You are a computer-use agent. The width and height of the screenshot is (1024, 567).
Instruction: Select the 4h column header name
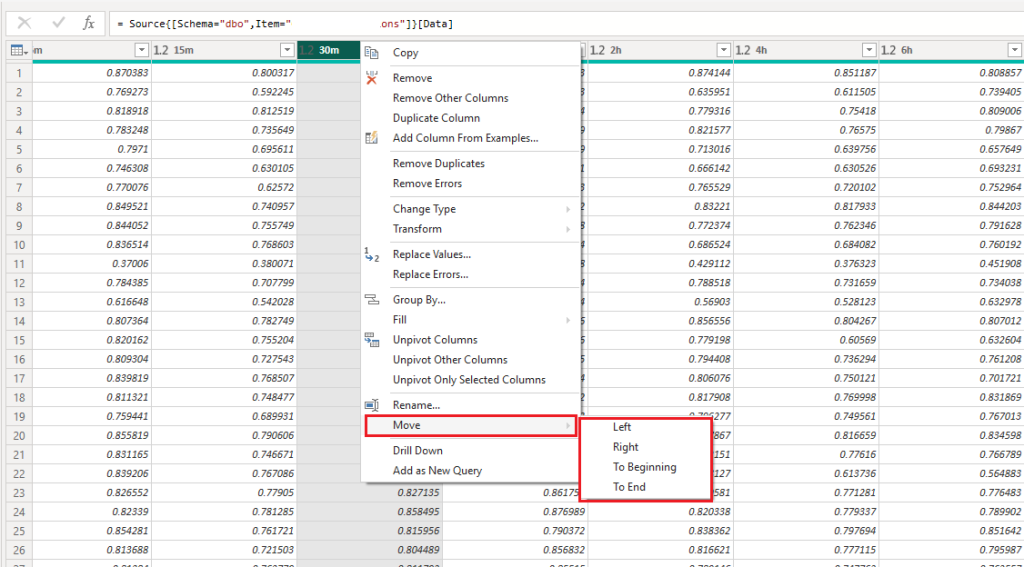pos(761,50)
